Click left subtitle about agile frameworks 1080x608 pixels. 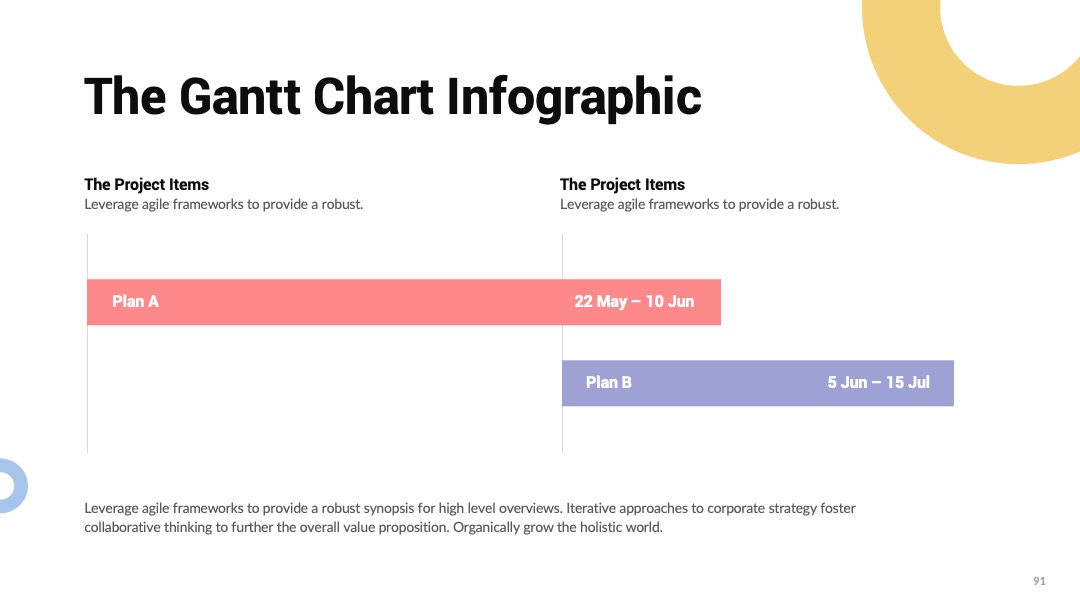[224, 205]
